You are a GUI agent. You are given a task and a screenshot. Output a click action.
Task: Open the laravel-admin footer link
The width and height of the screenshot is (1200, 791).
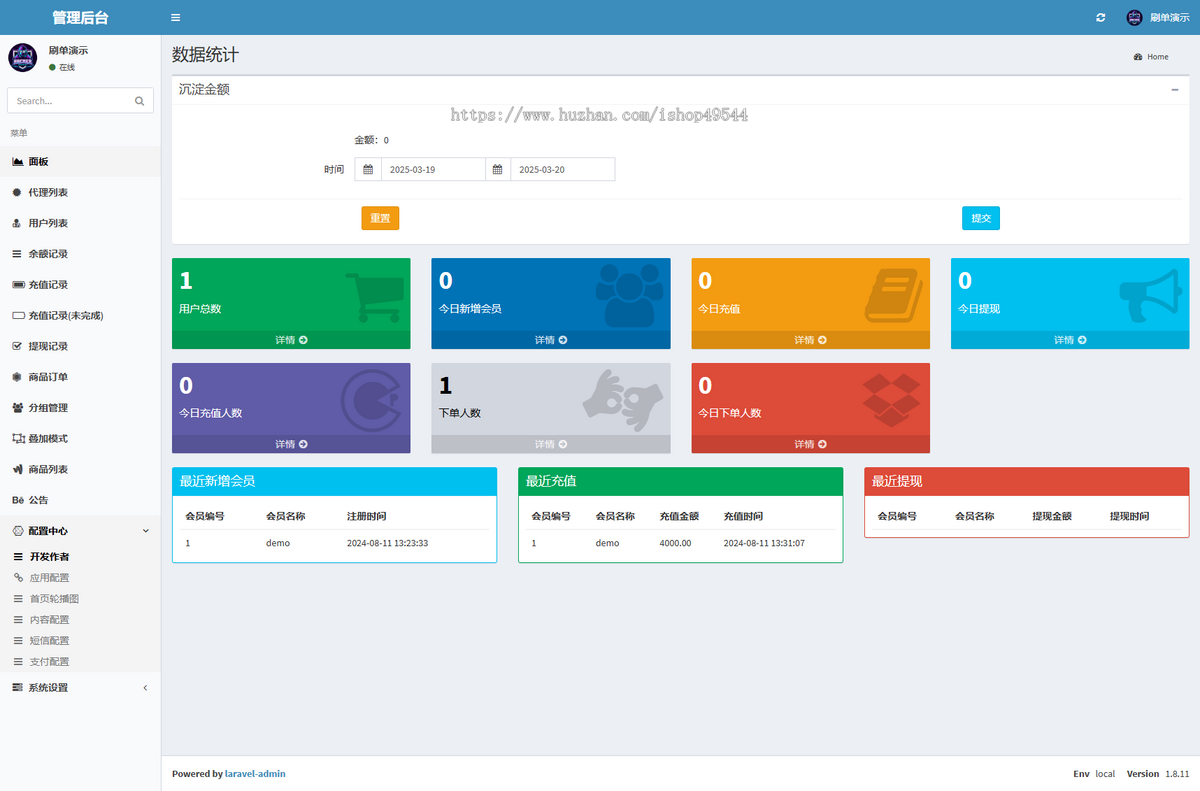pyautogui.click(x=255, y=774)
